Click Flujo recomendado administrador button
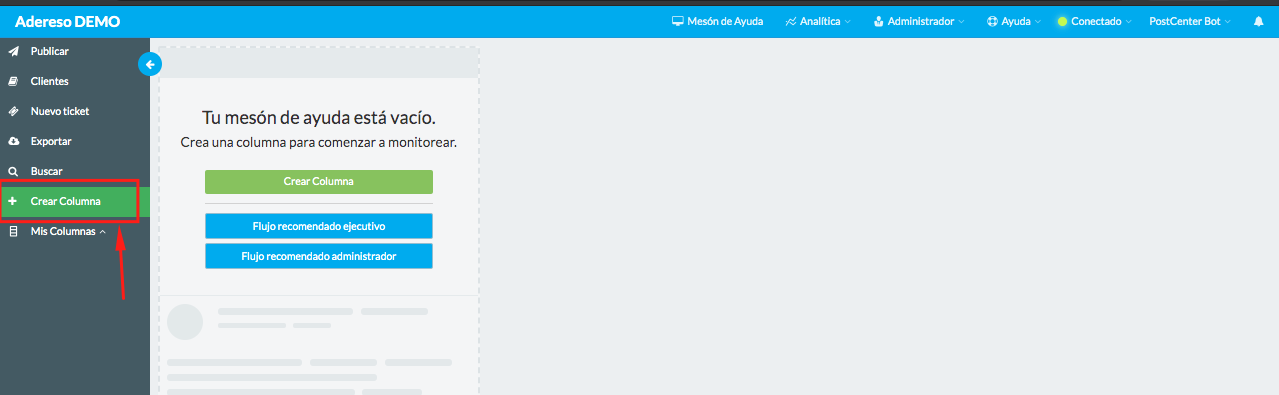The image size is (1279, 395). coord(319,256)
